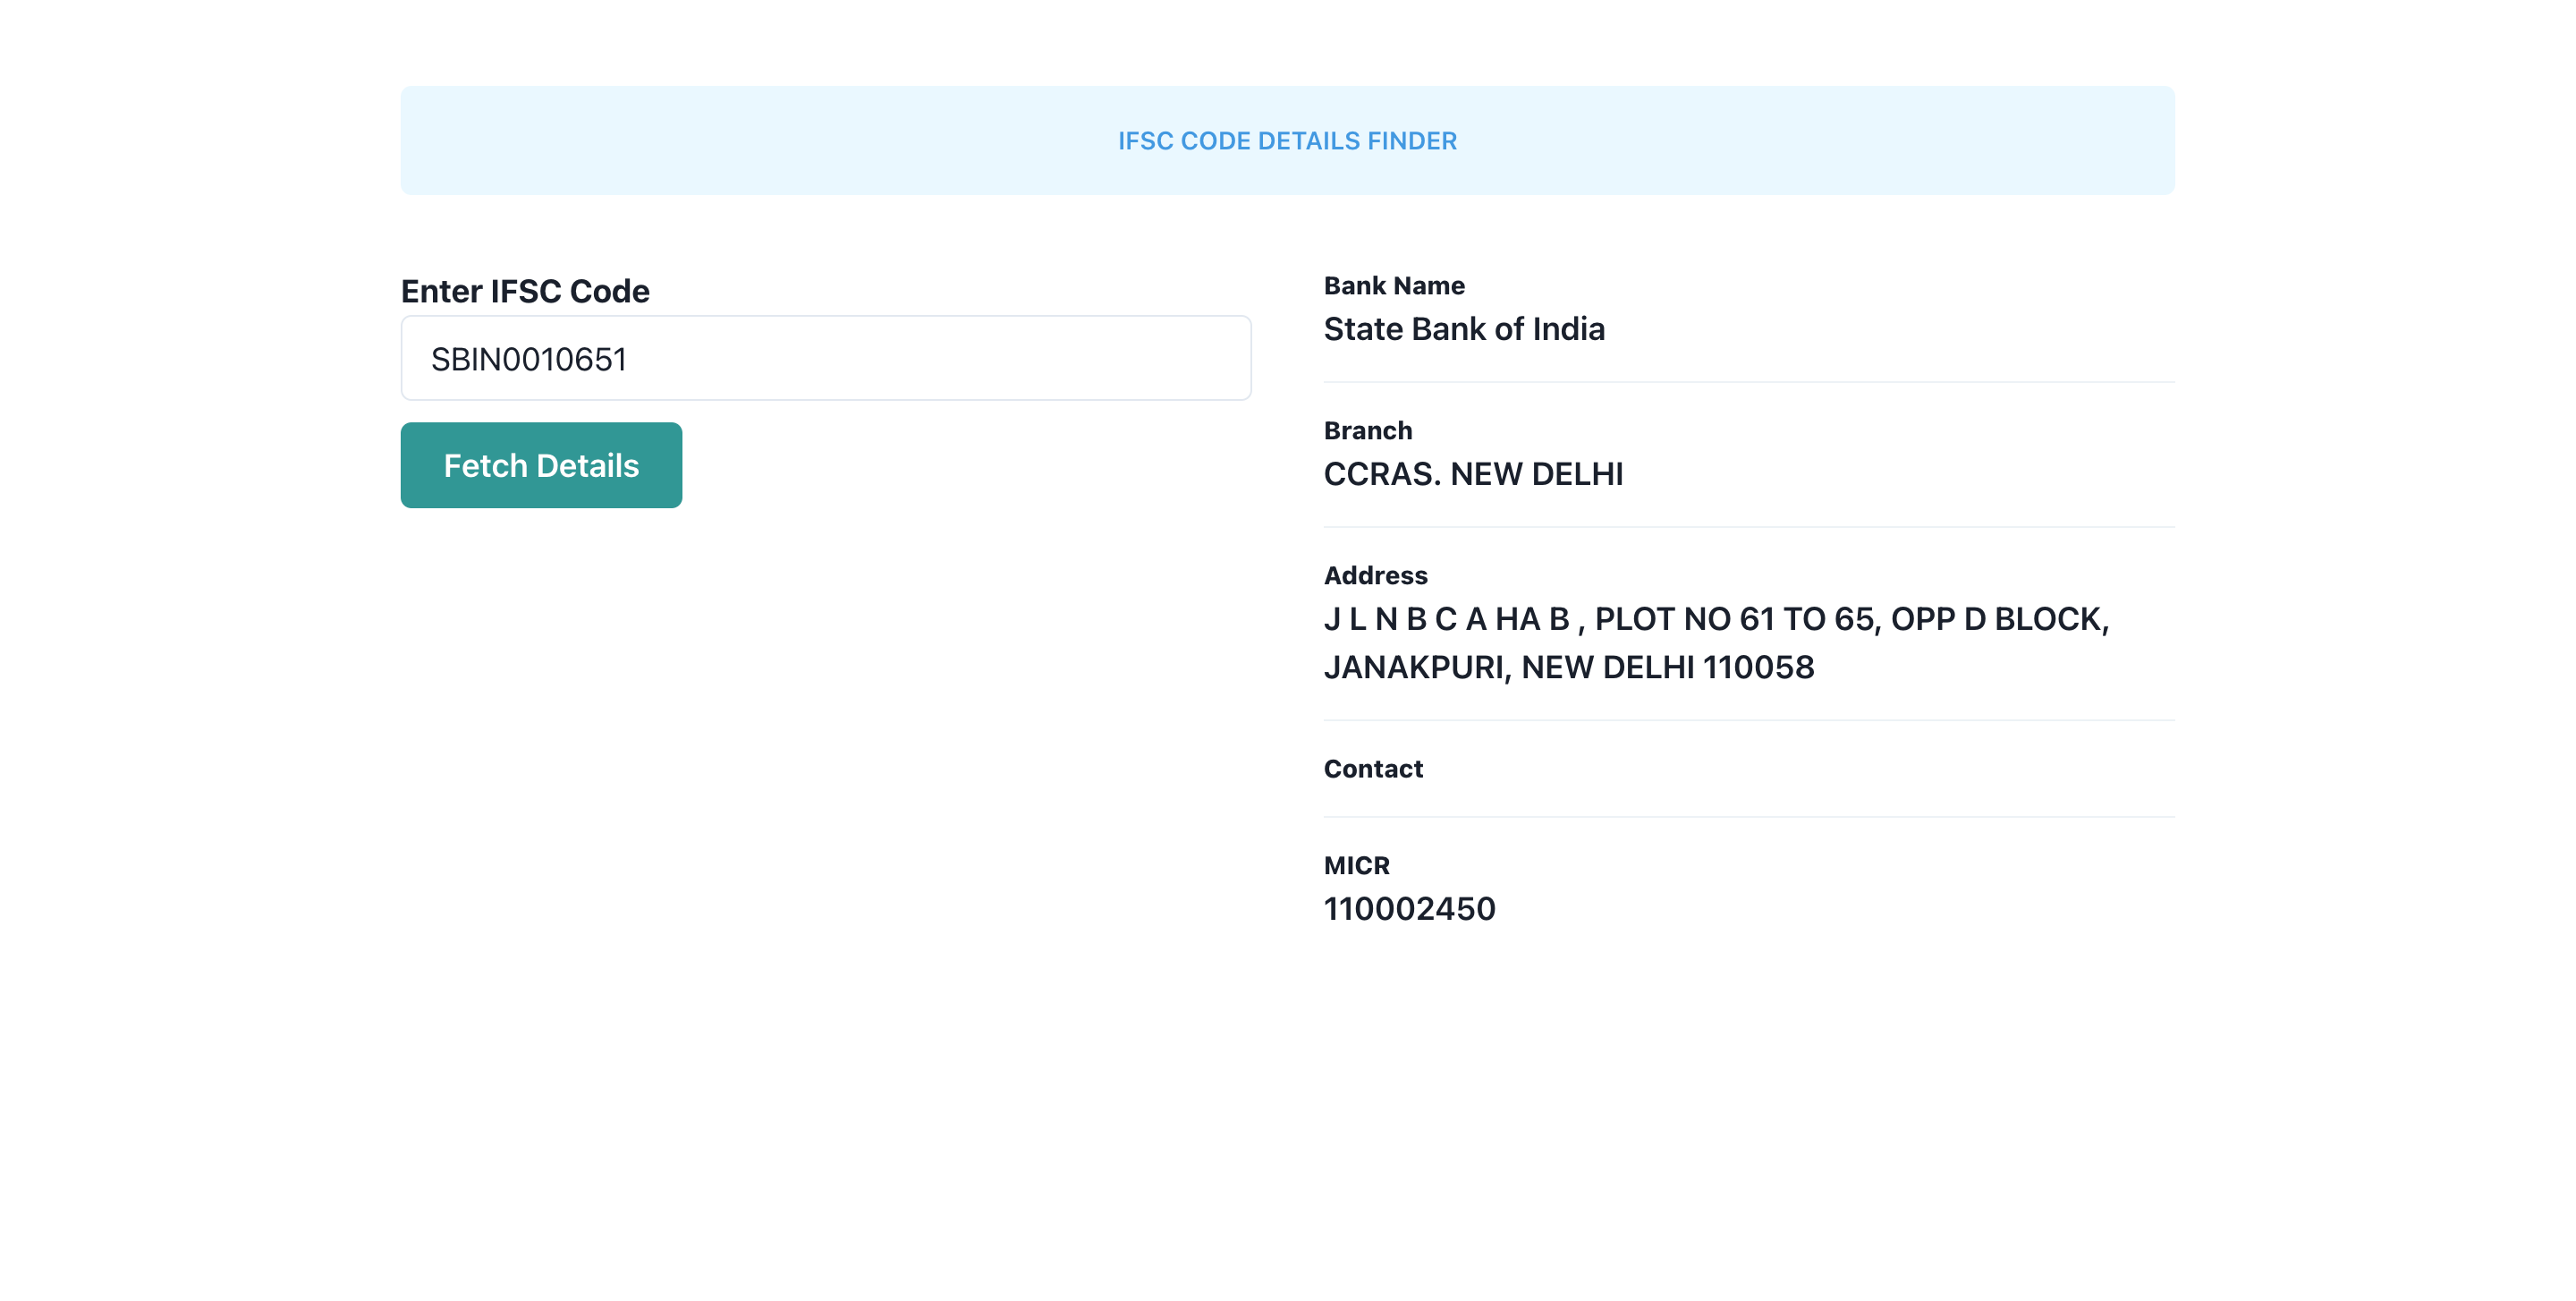The width and height of the screenshot is (2576, 1301).
Task: Click the JANAKPURI, NEW DELHI 110058 line
Action: click(x=1568, y=667)
